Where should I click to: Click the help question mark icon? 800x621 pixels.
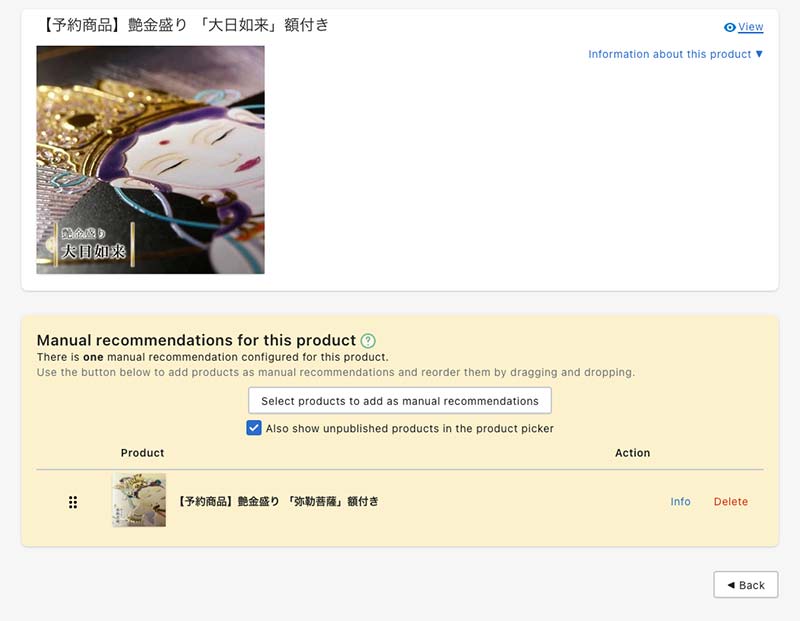coord(368,340)
